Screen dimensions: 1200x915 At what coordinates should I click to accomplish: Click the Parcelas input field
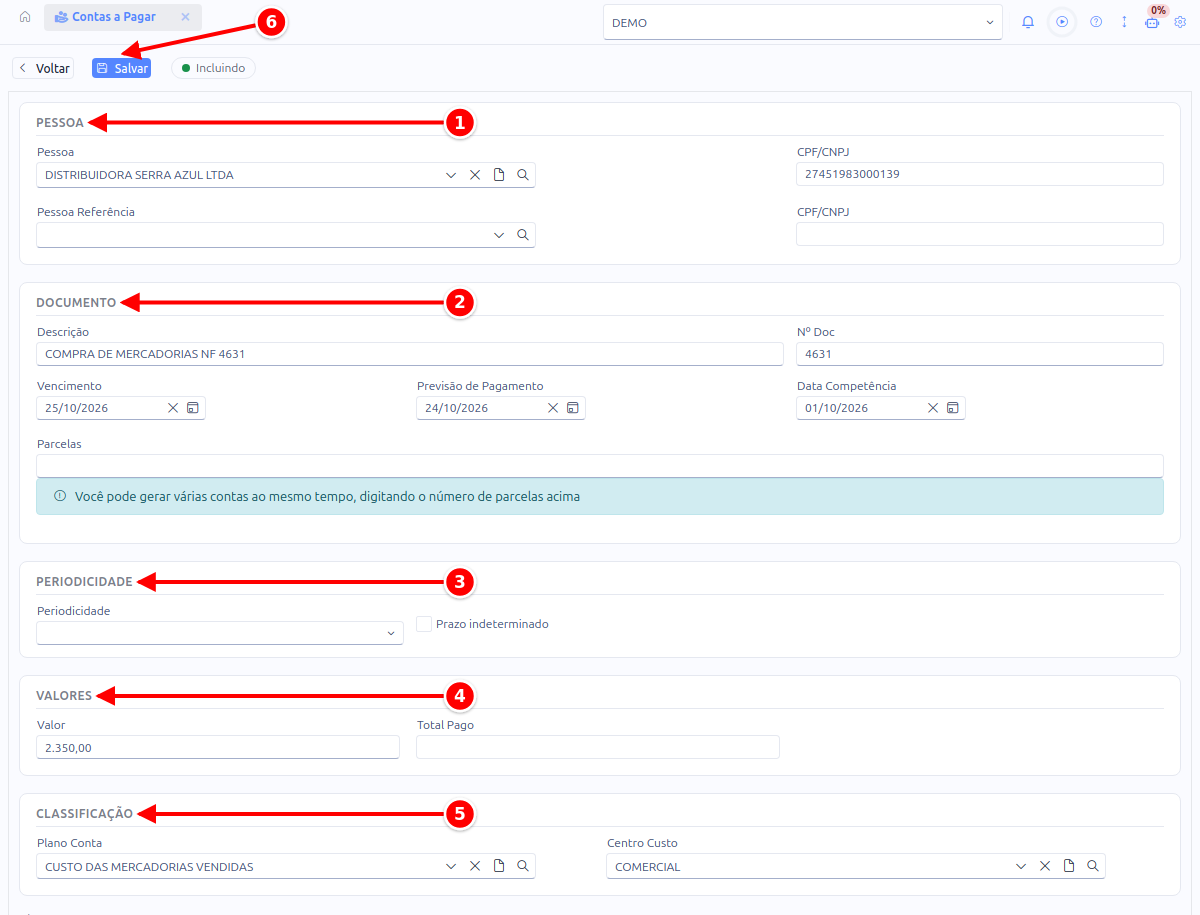click(x=600, y=466)
